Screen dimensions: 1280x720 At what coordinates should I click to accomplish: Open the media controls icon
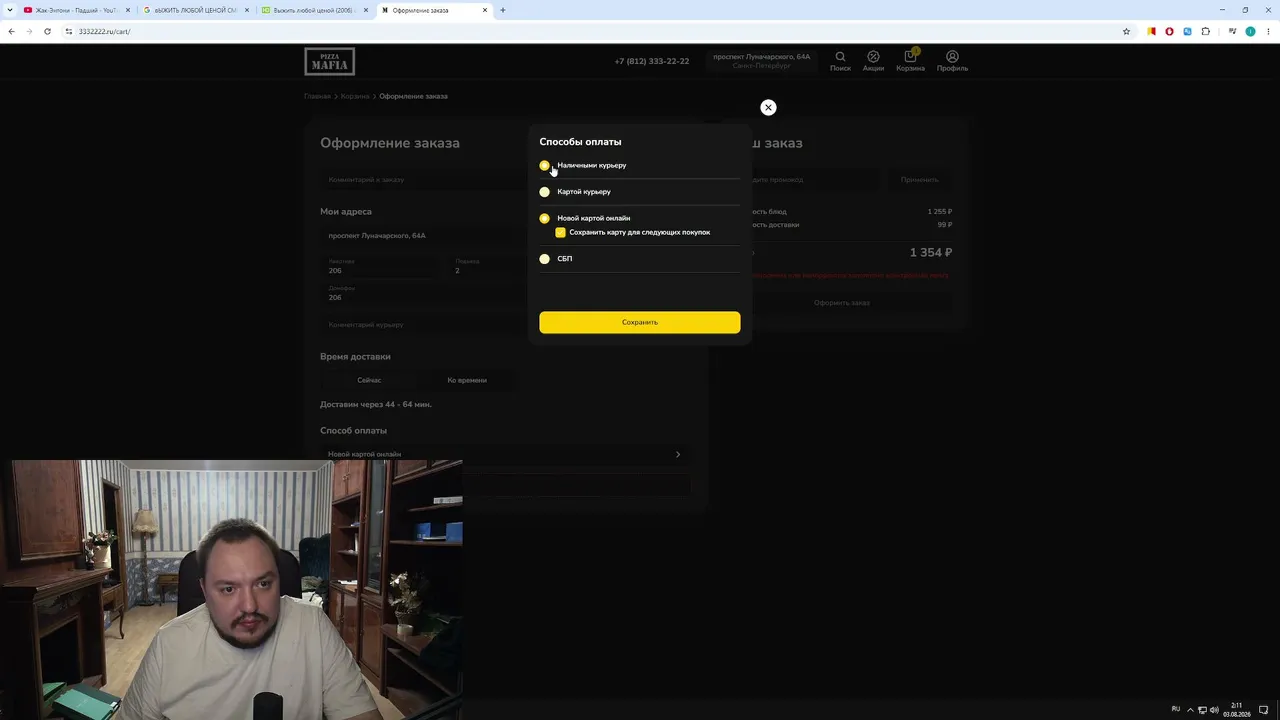pyautogui.click(x=1232, y=31)
